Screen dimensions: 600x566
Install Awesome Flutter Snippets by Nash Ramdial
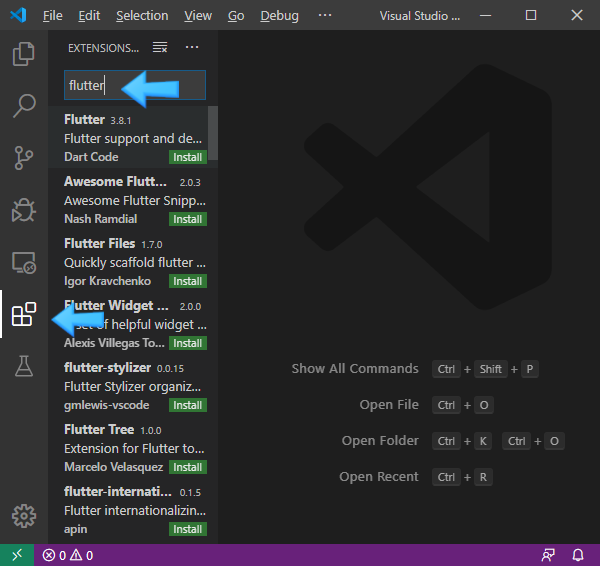pos(188,219)
